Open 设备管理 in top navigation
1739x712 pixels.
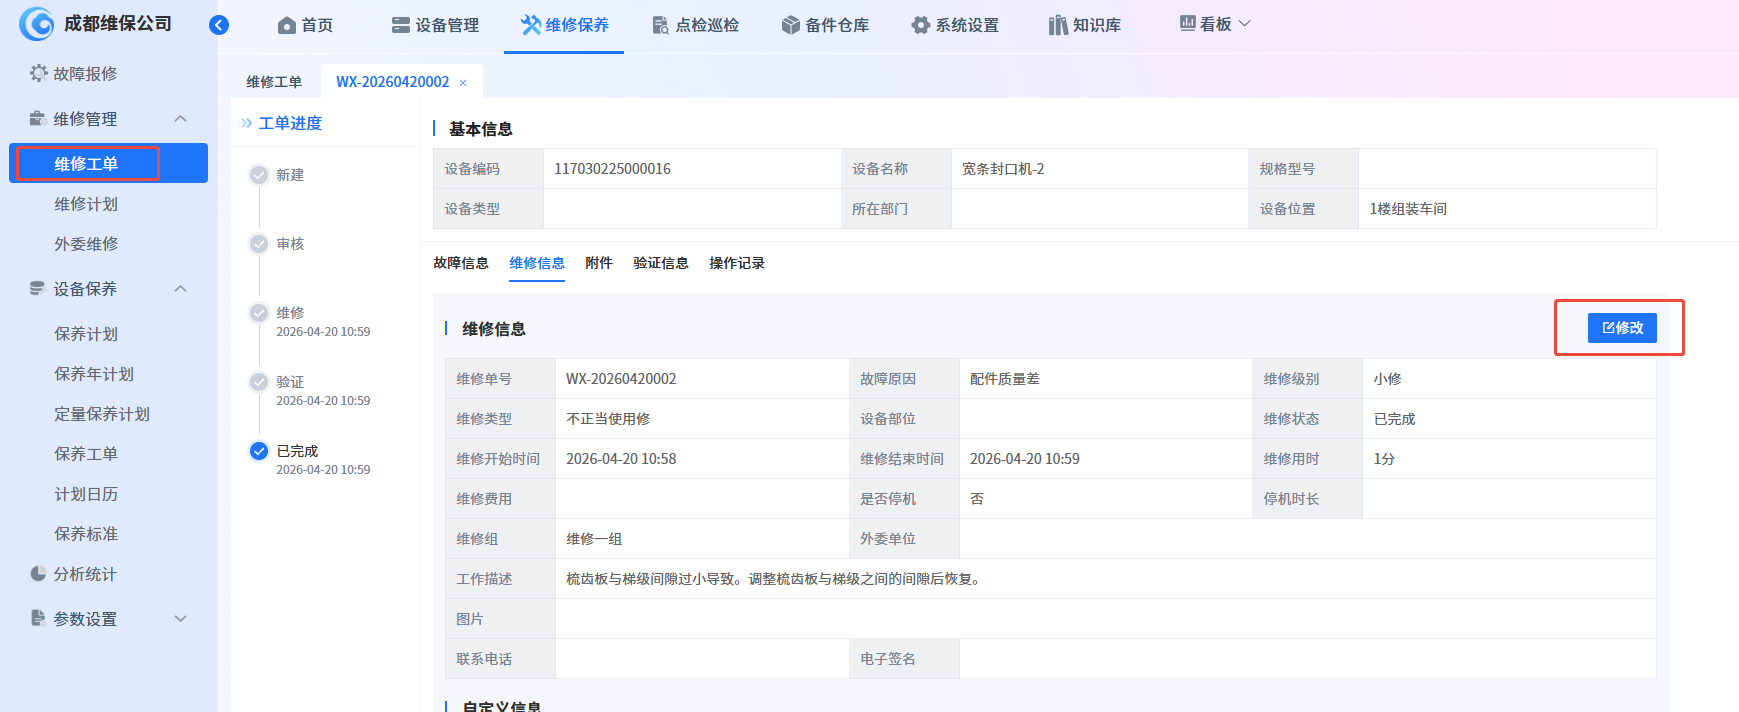tap(447, 25)
